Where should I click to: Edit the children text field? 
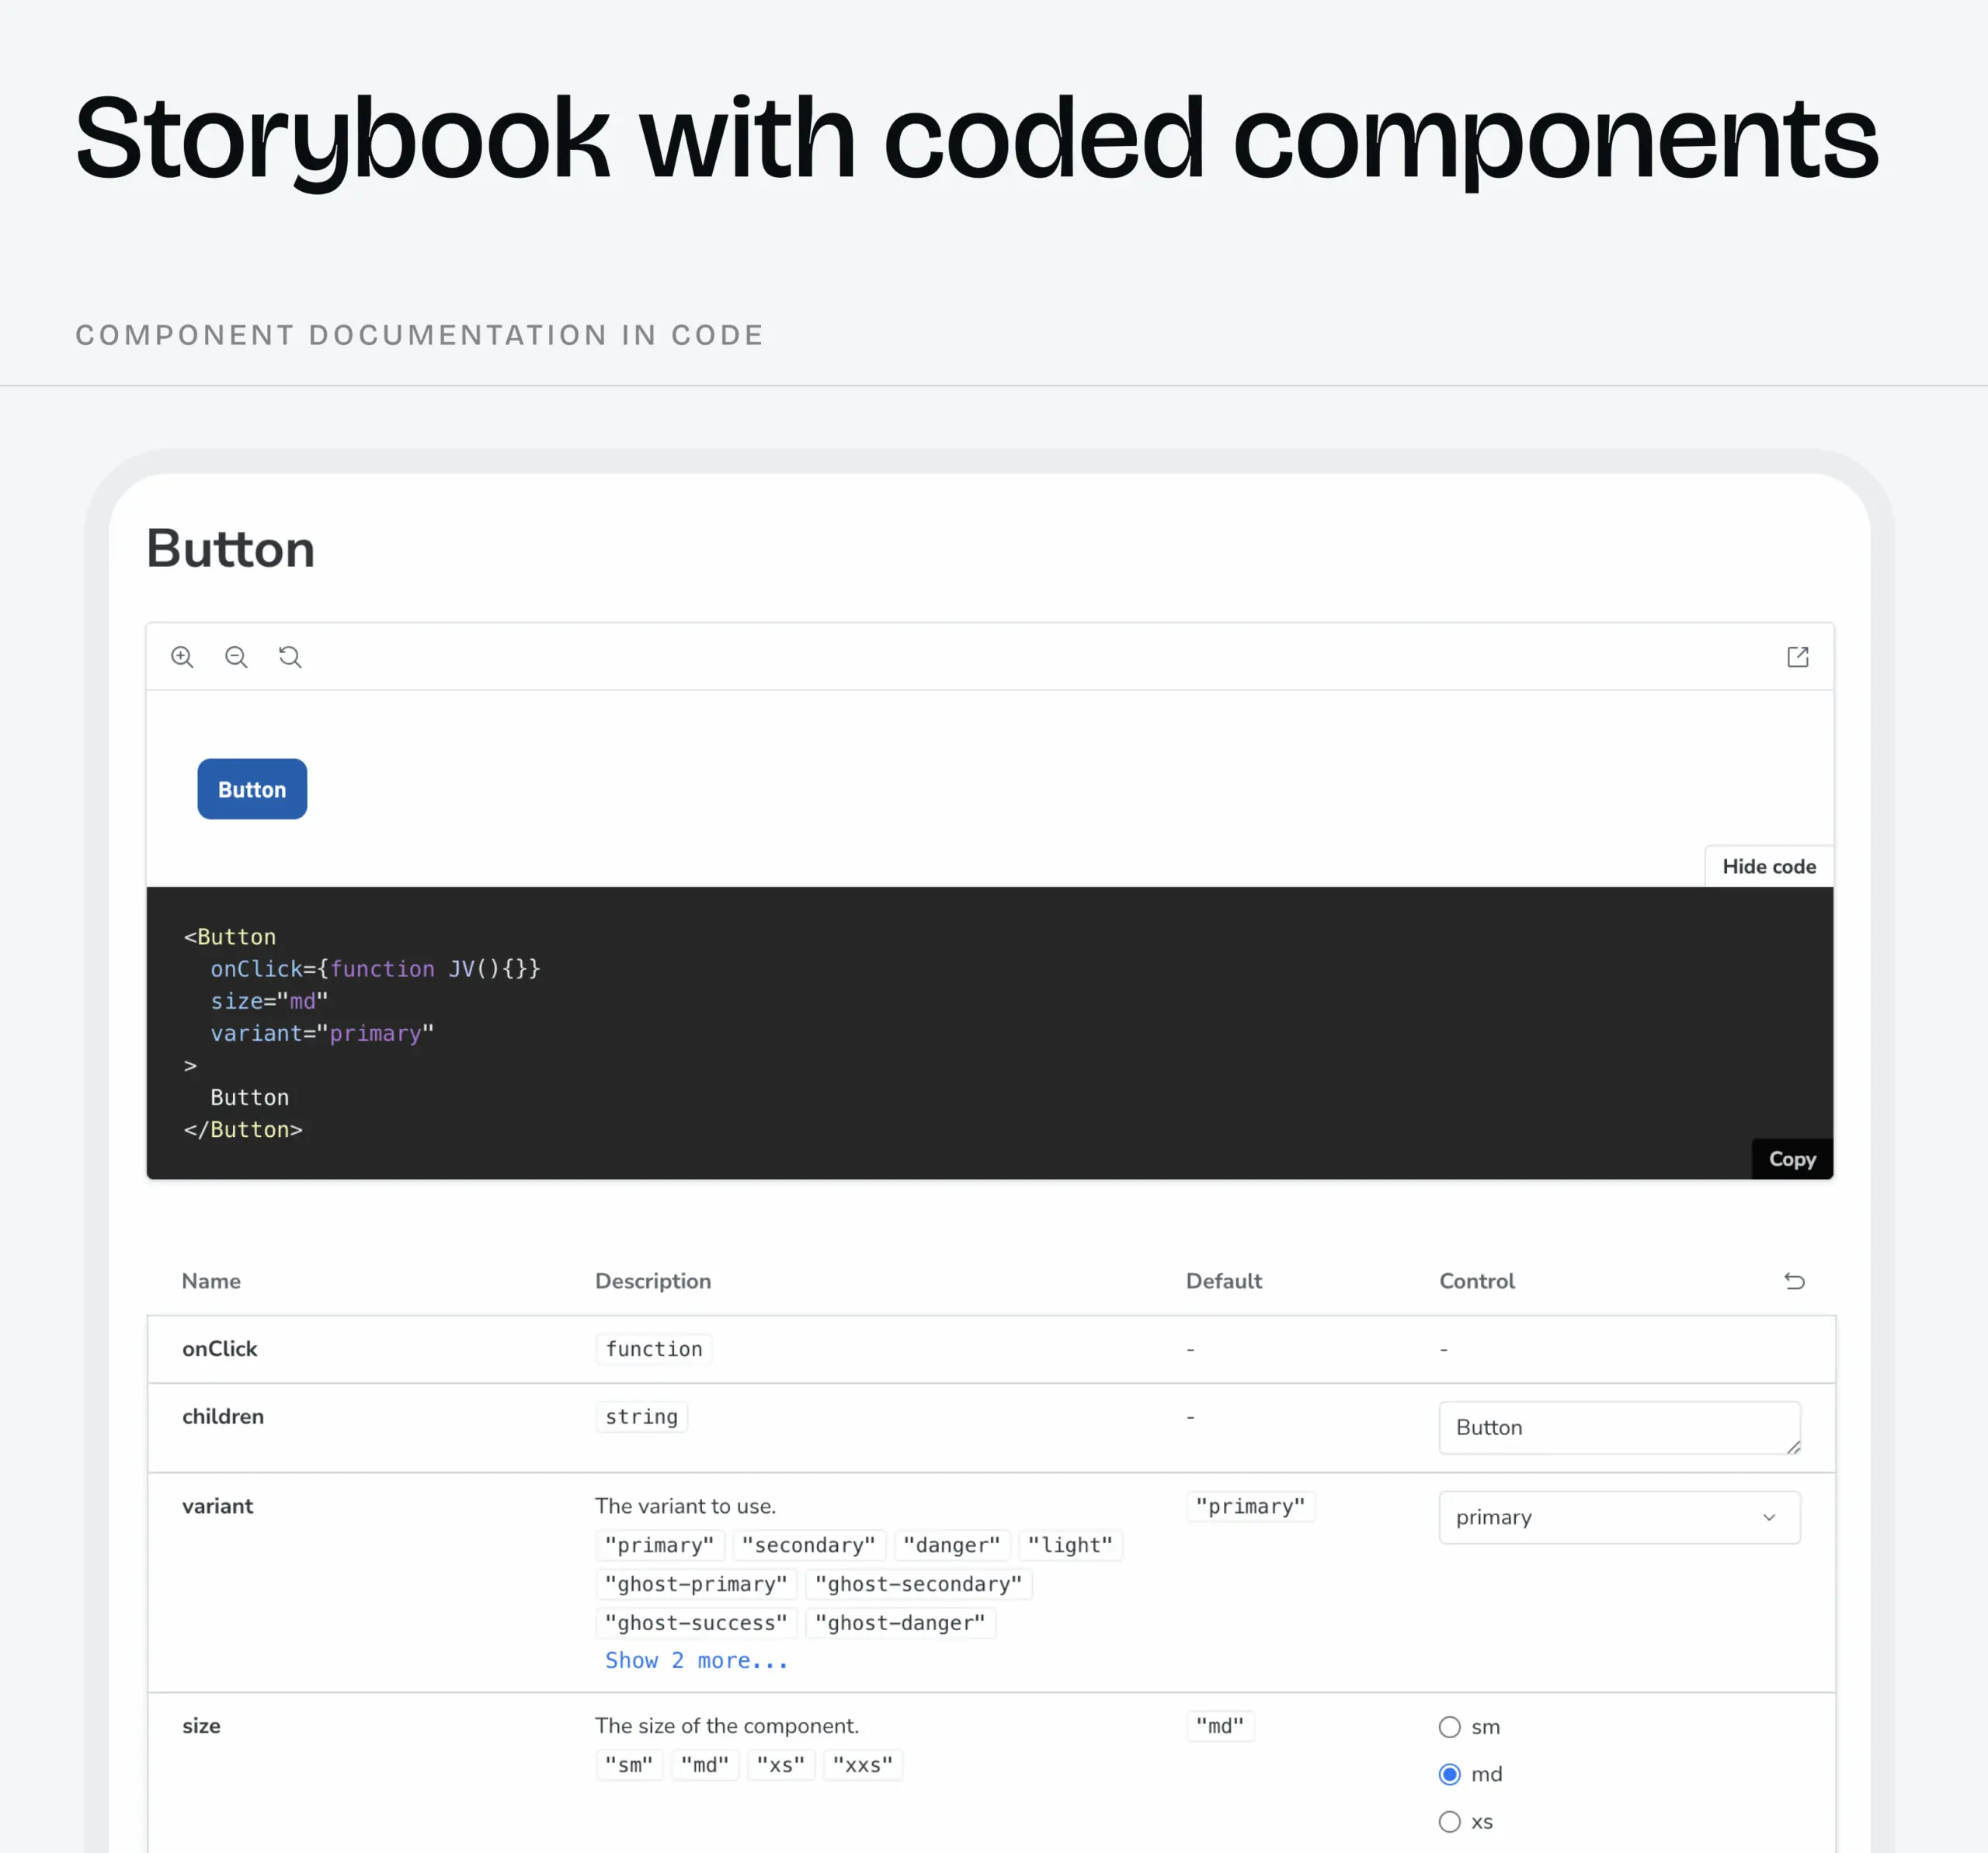click(x=1619, y=1427)
